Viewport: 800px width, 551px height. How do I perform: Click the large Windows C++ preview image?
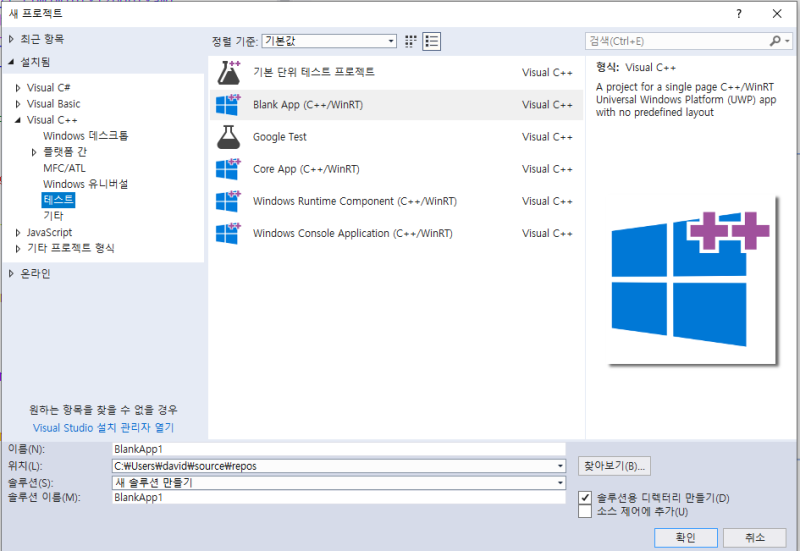click(x=693, y=281)
